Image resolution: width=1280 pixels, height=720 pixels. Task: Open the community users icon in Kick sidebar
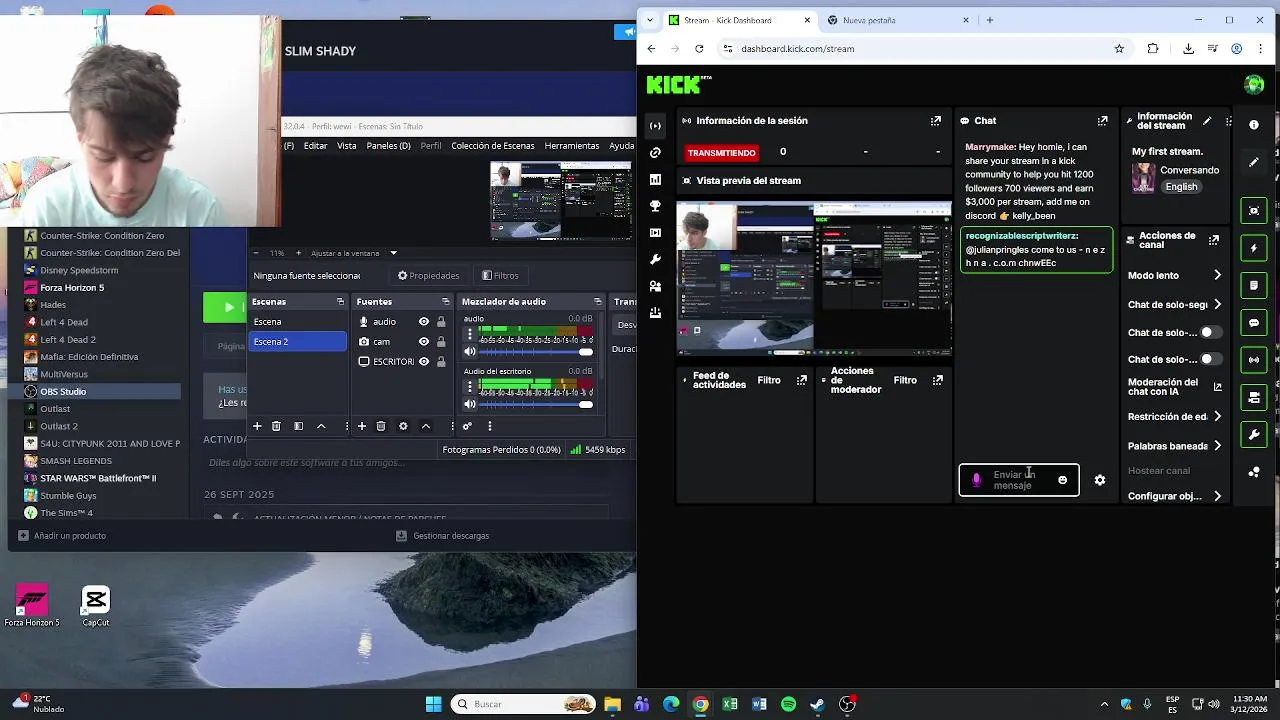tap(655, 286)
